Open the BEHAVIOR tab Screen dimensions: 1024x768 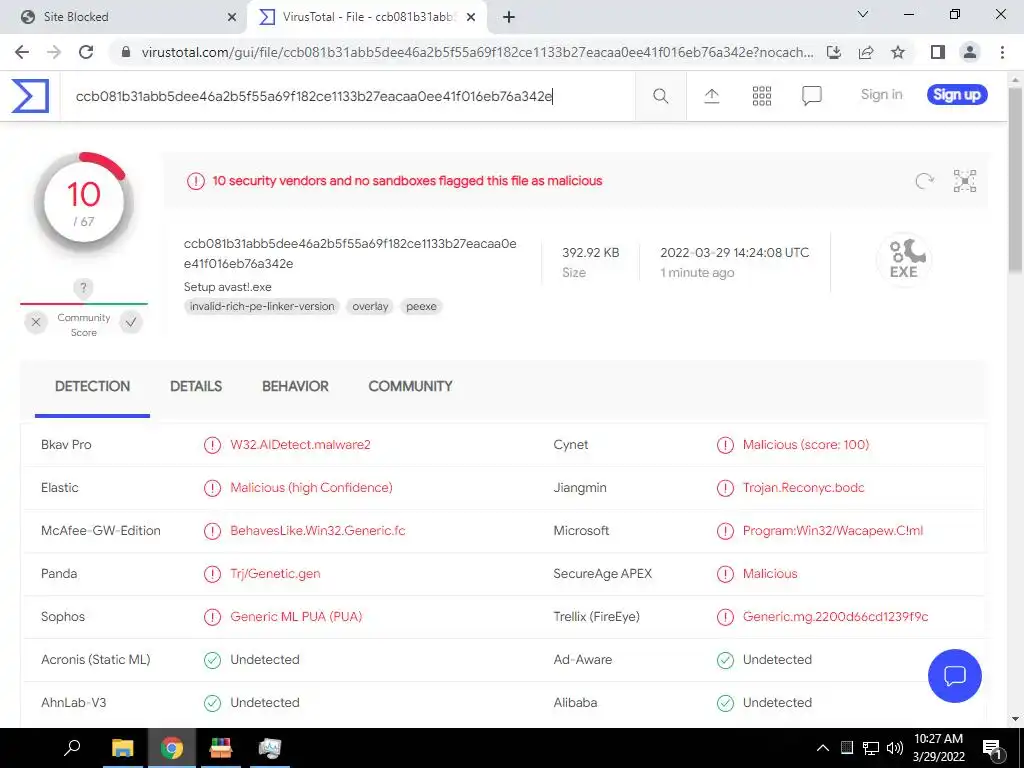click(295, 386)
